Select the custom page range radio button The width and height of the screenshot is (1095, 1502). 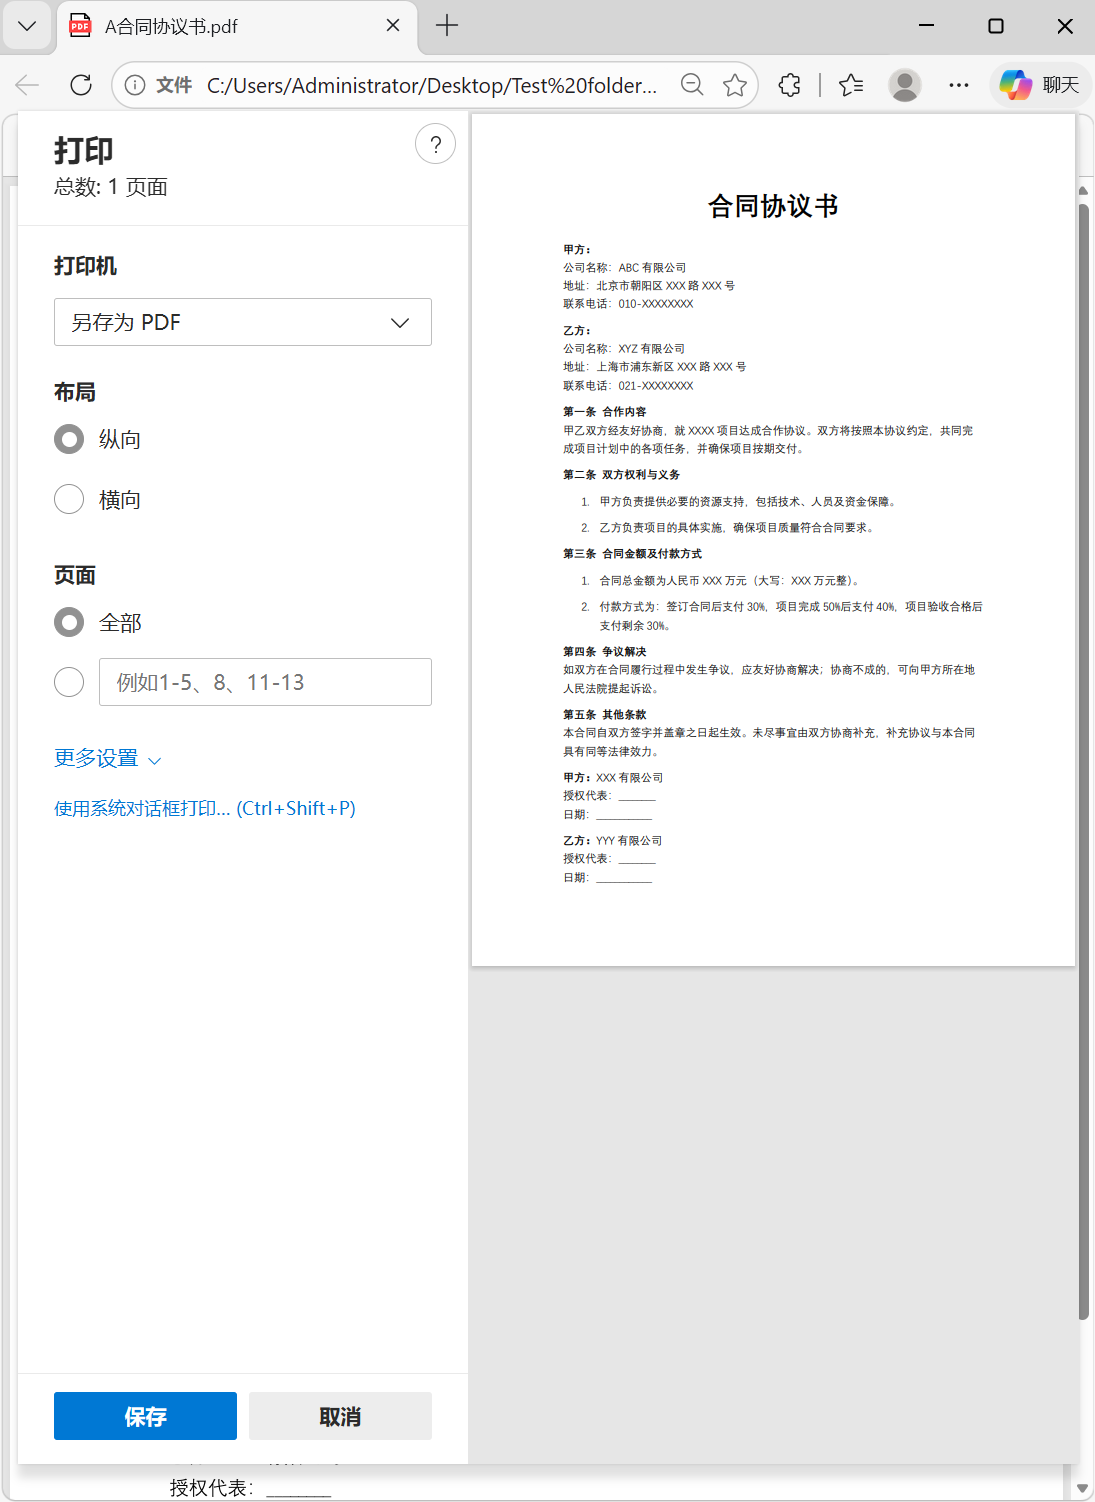pyautogui.click(x=68, y=681)
